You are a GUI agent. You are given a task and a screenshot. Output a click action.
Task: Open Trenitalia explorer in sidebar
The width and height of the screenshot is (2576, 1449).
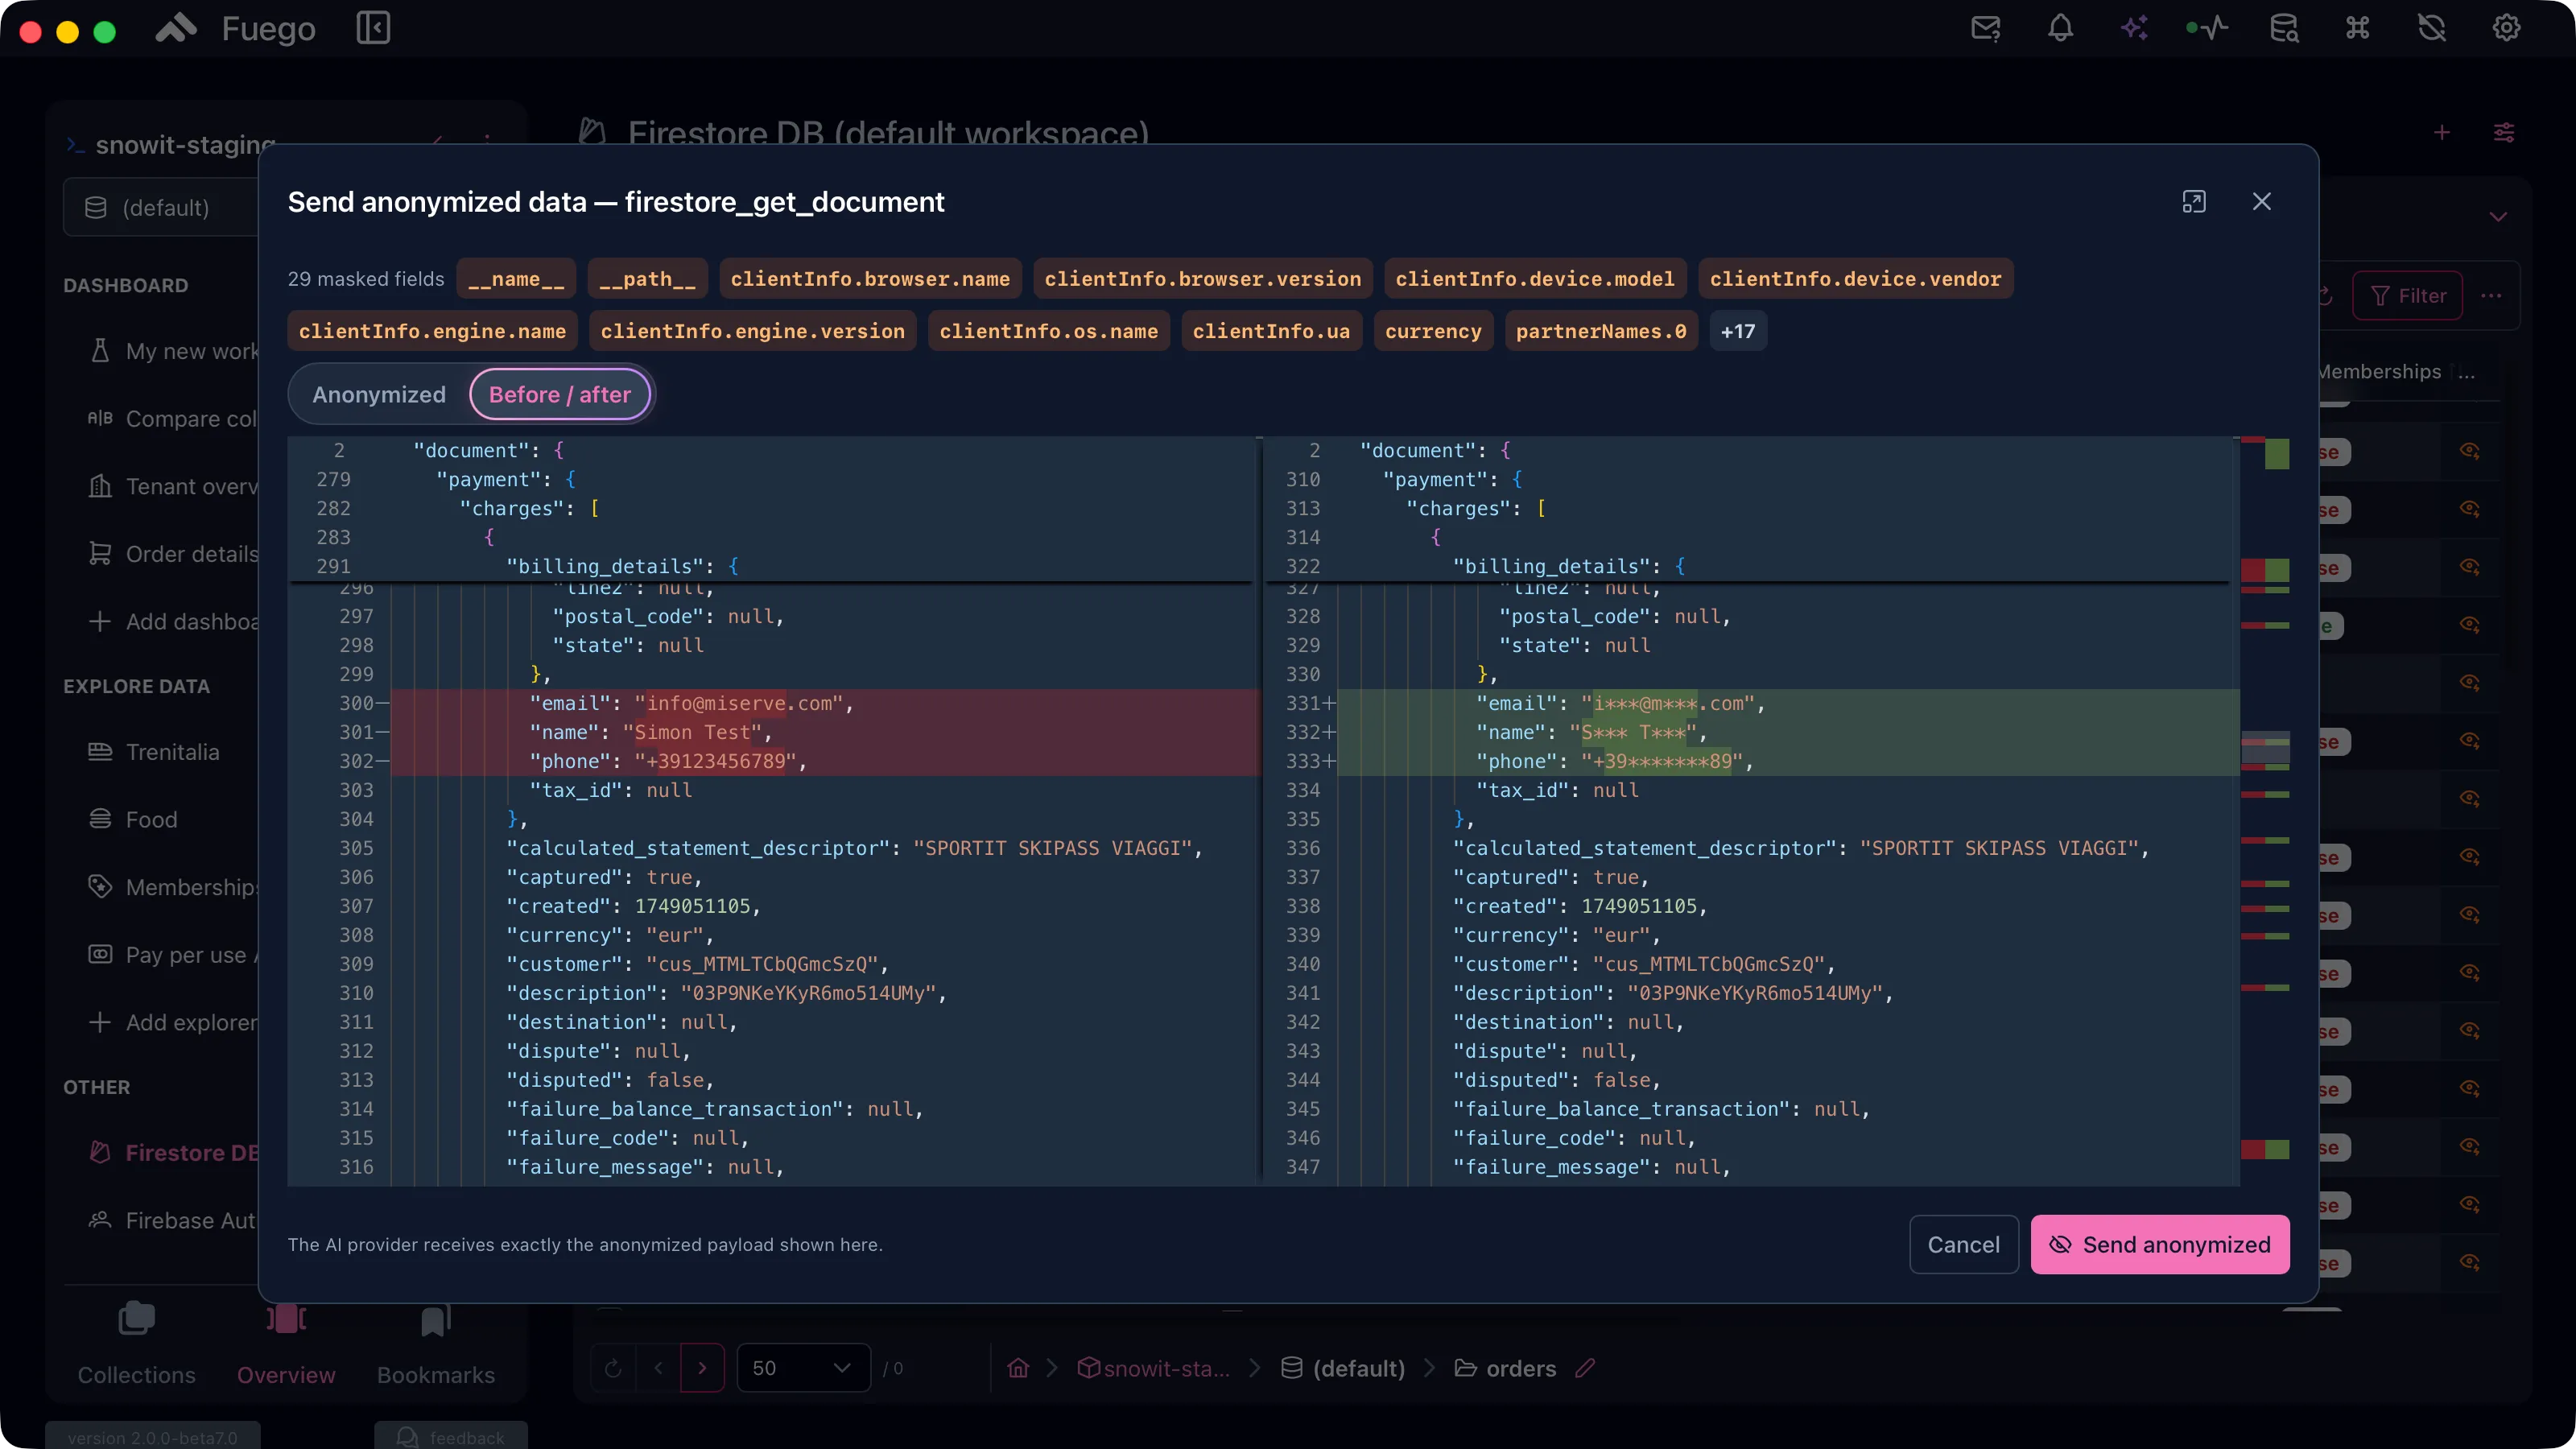tap(172, 752)
